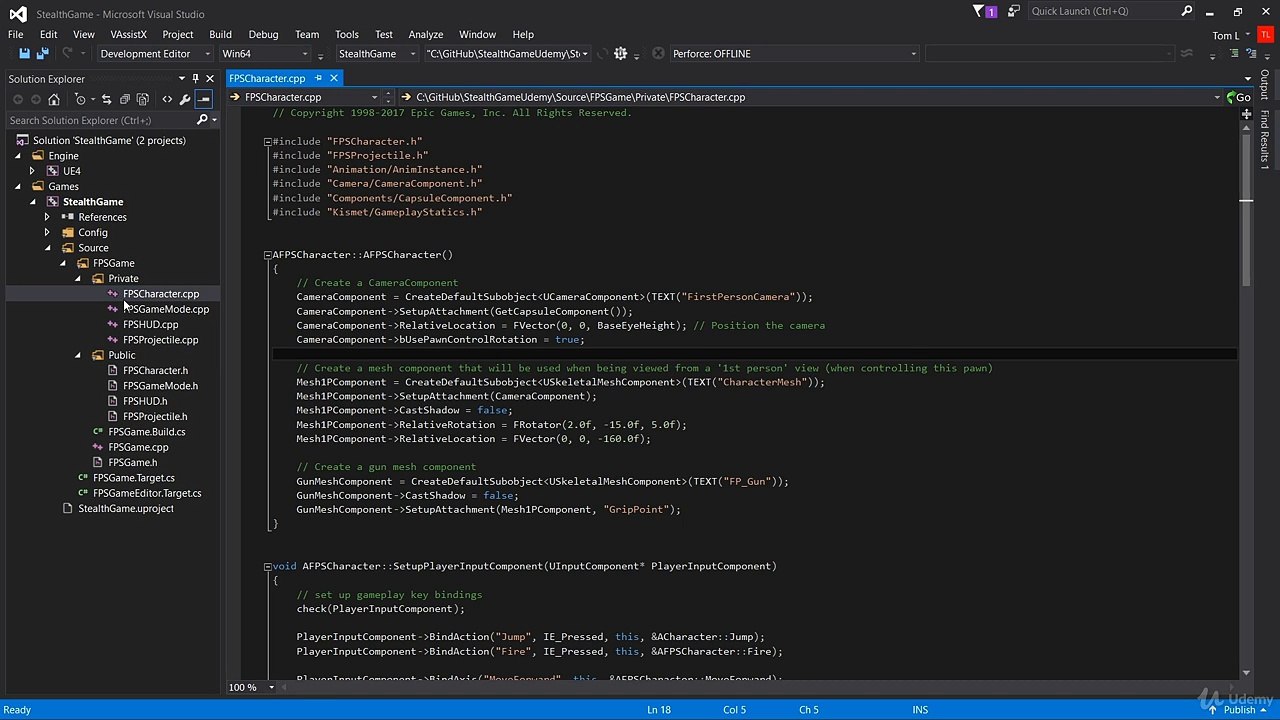
Task: Open the Build menu
Action: 221,34
